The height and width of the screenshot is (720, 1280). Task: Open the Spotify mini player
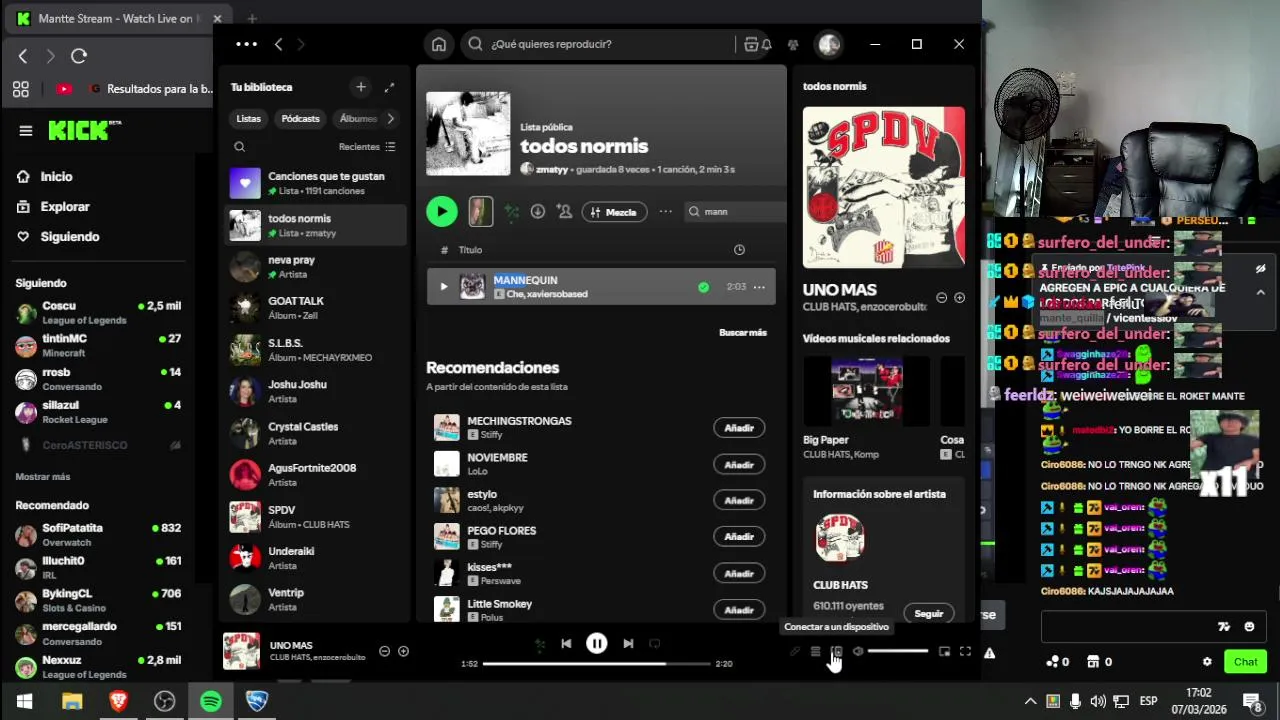(x=944, y=652)
